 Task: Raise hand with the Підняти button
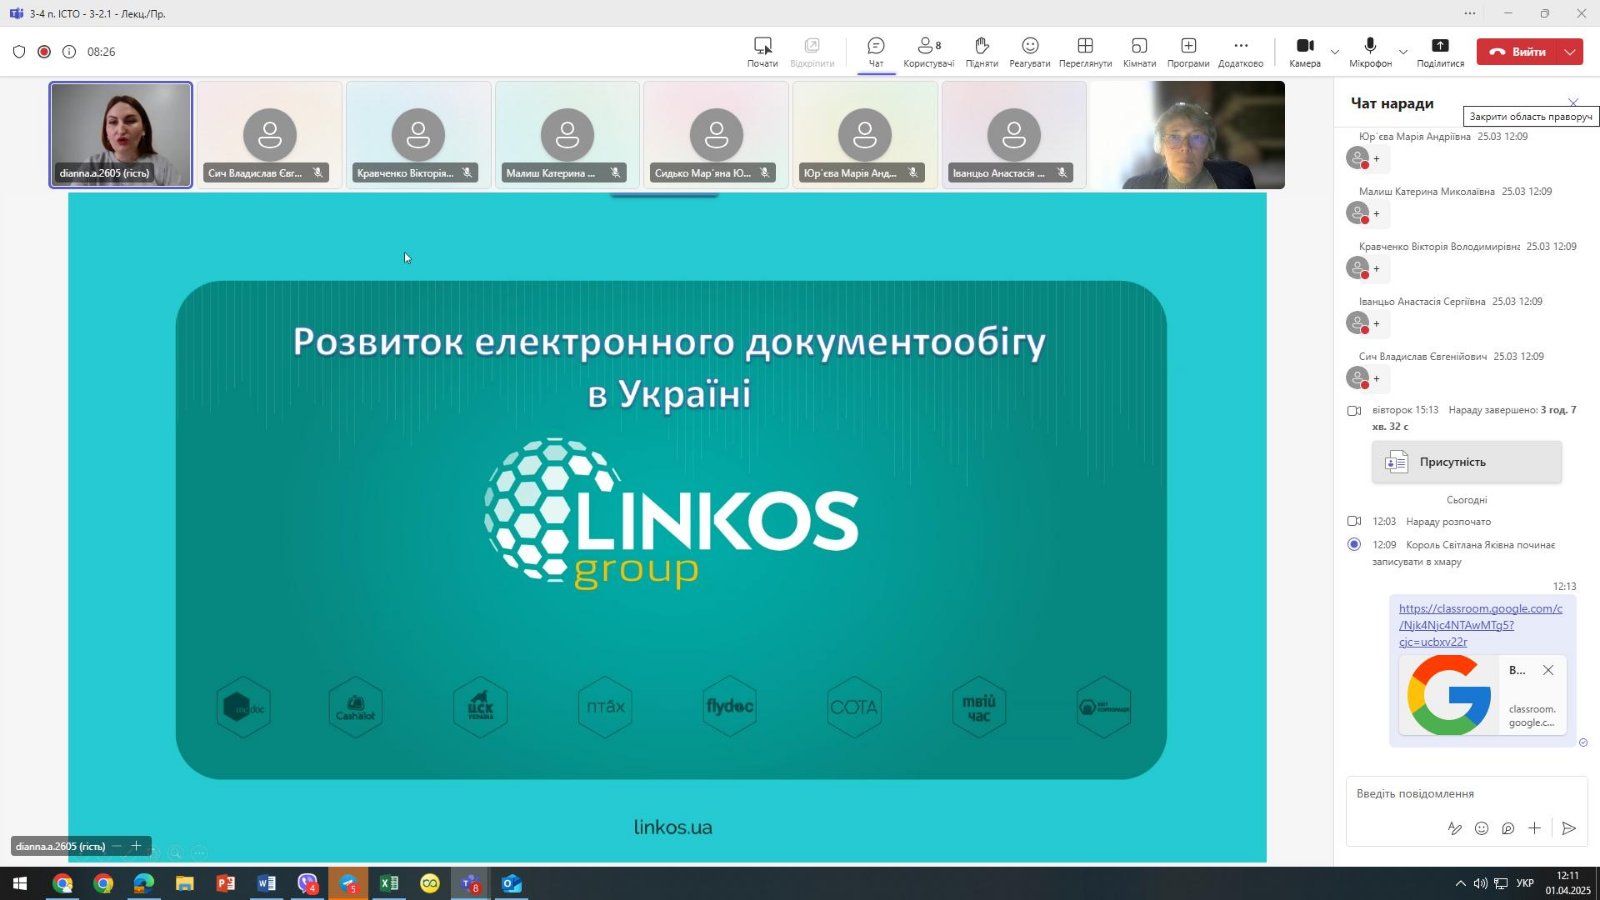click(982, 52)
